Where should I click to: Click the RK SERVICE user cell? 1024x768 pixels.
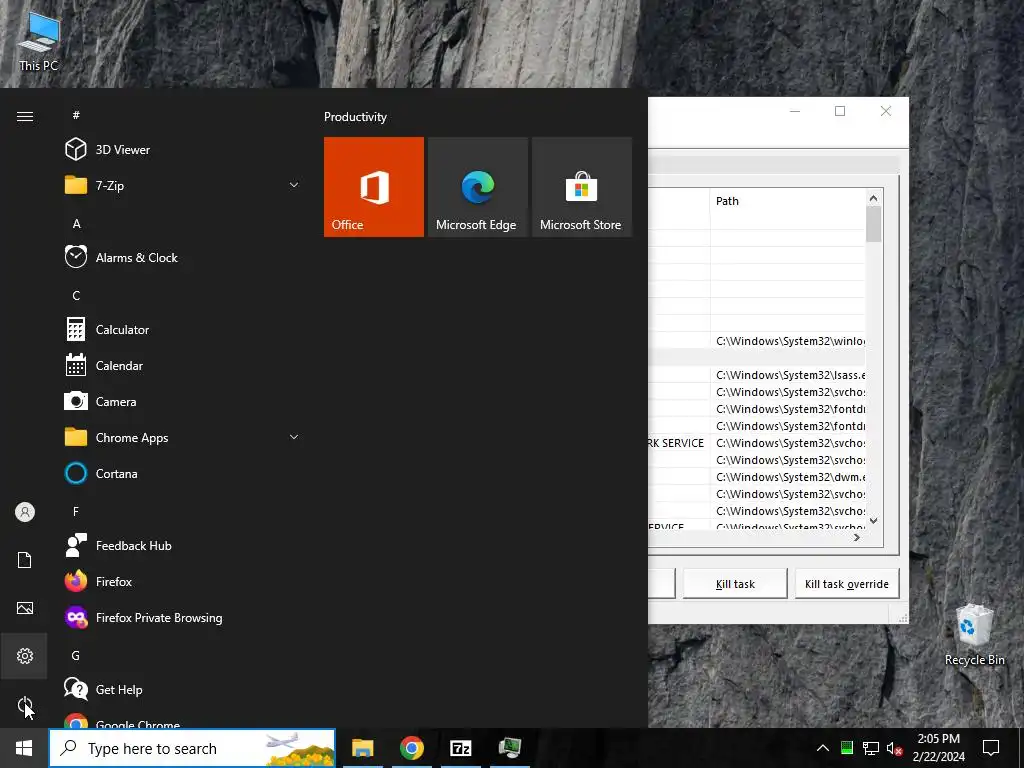pos(678,443)
